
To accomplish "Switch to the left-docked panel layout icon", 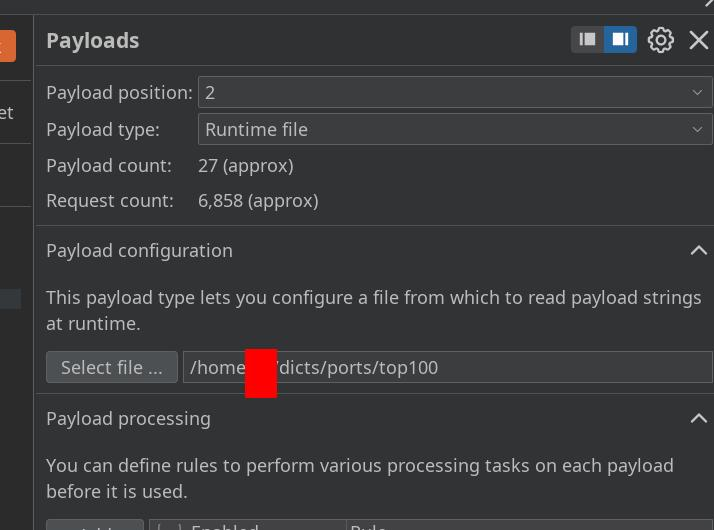I will [x=588, y=40].
